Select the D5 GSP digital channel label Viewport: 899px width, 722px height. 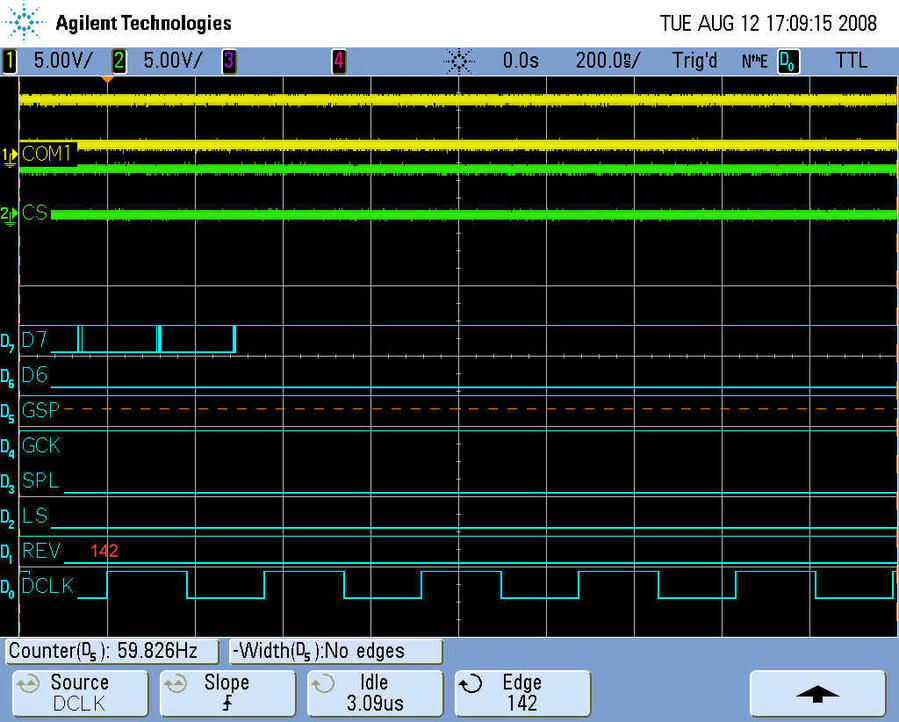(40, 410)
